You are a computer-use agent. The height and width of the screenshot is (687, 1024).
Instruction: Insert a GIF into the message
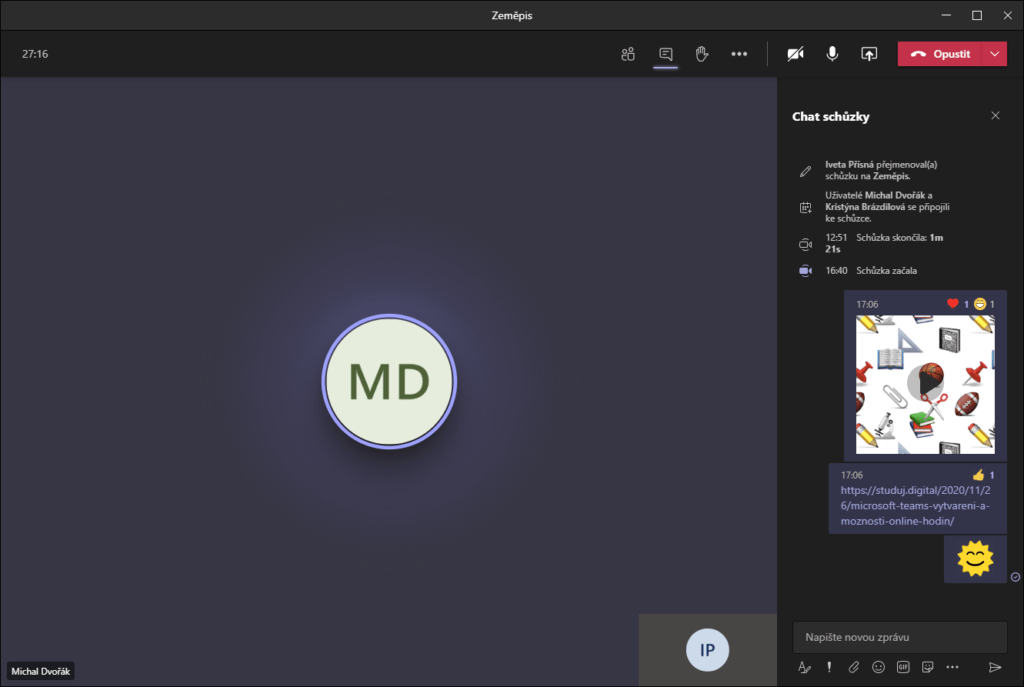pos(903,667)
